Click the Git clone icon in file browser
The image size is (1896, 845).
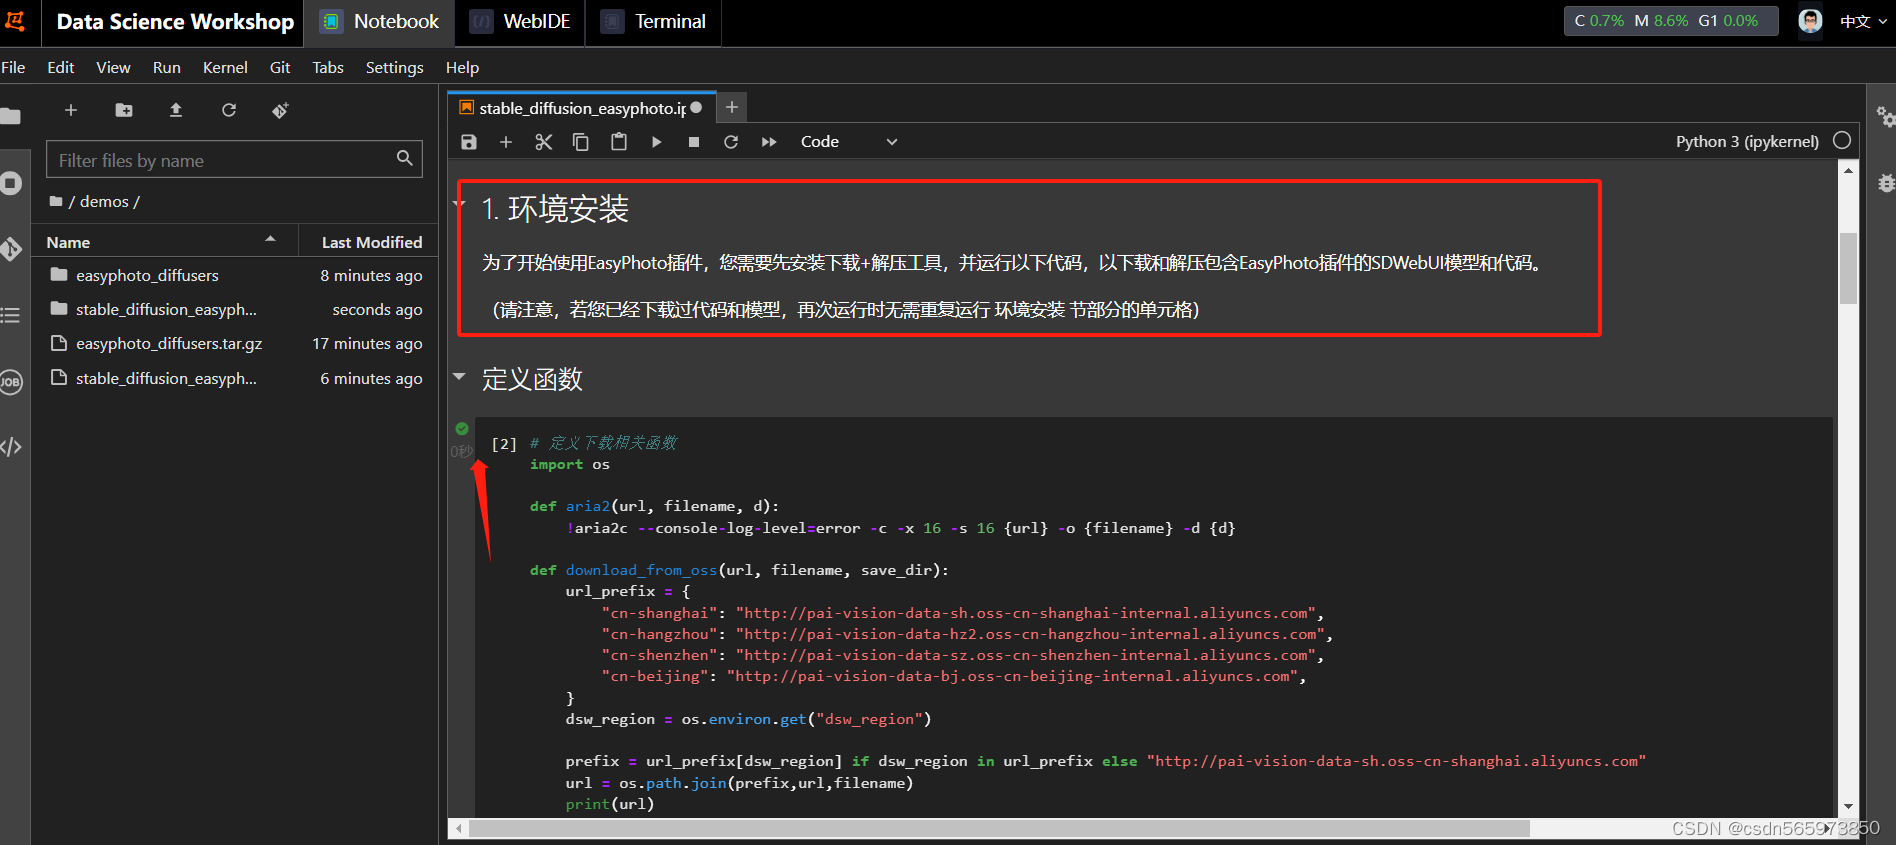(281, 110)
